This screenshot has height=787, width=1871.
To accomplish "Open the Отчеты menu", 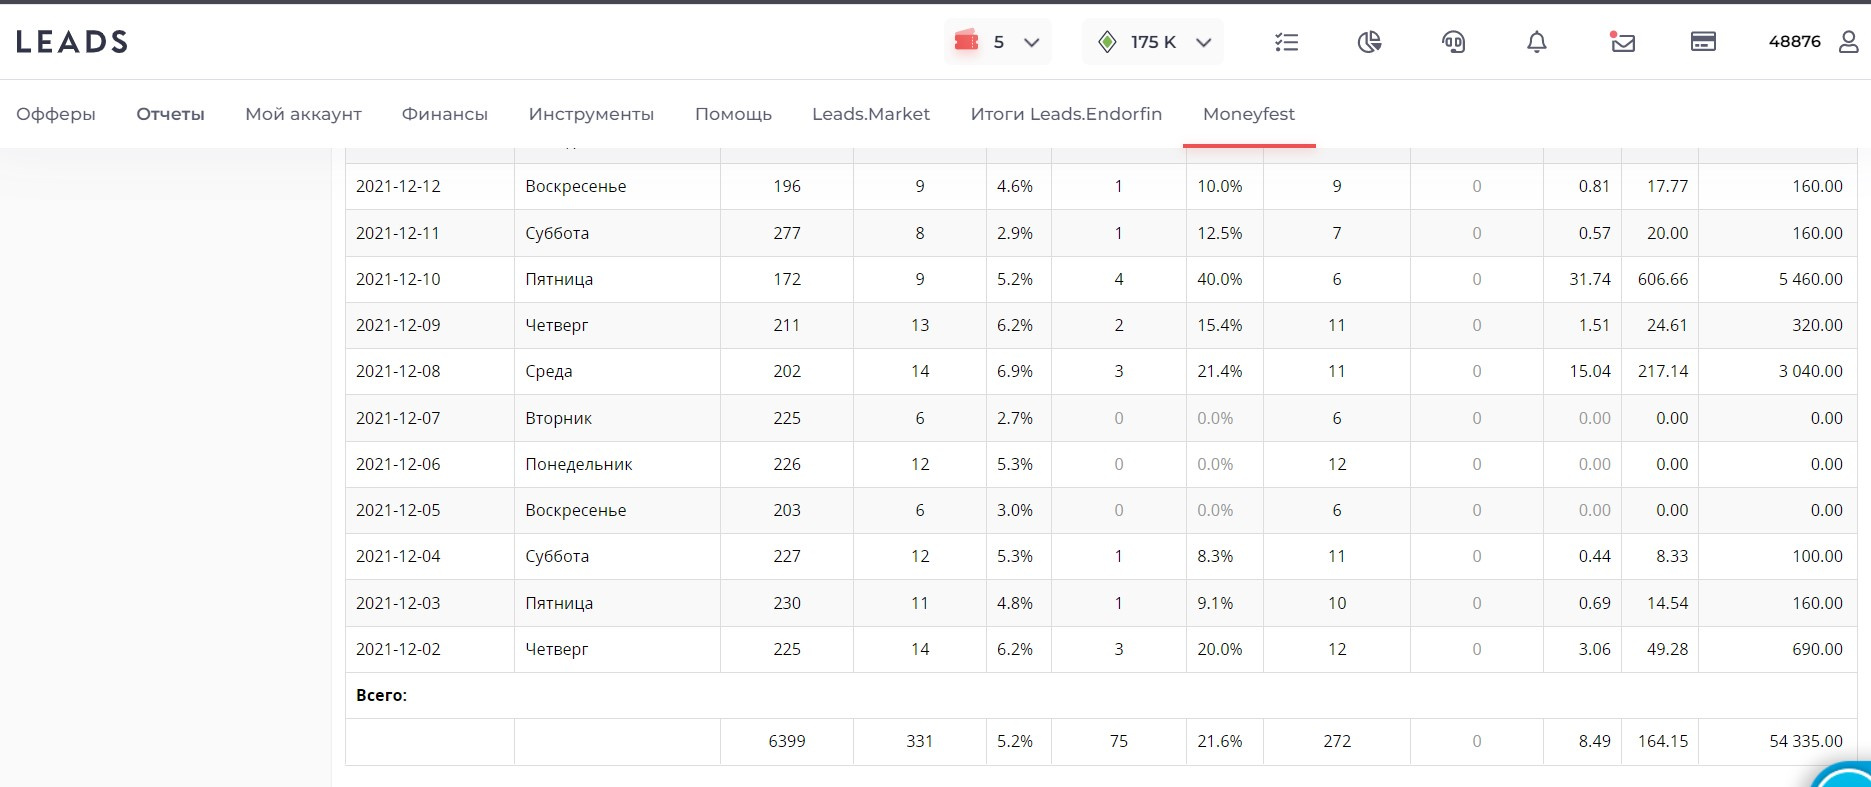I will click(171, 114).
